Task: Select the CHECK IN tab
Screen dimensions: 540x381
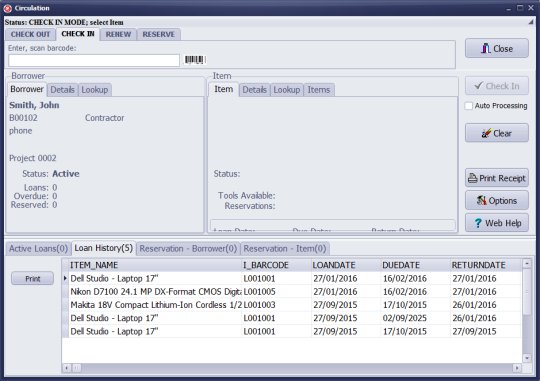Action: (78, 34)
